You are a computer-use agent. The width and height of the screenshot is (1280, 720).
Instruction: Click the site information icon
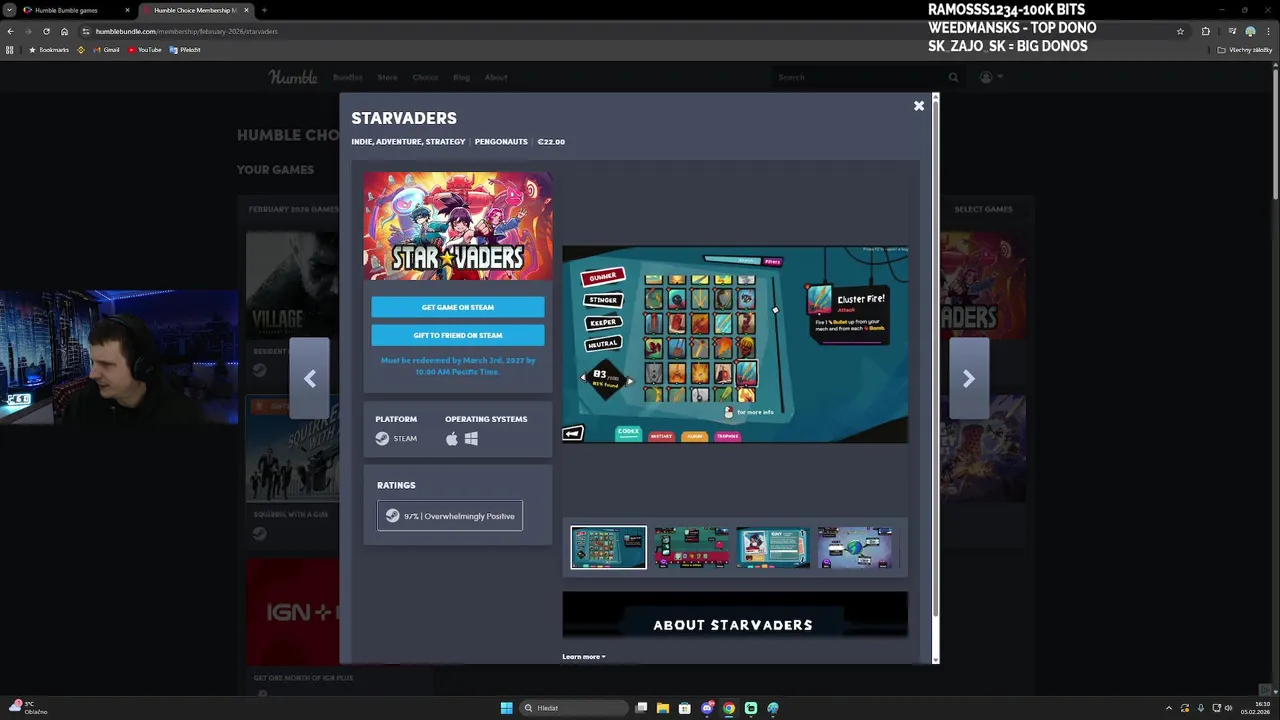(x=86, y=31)
